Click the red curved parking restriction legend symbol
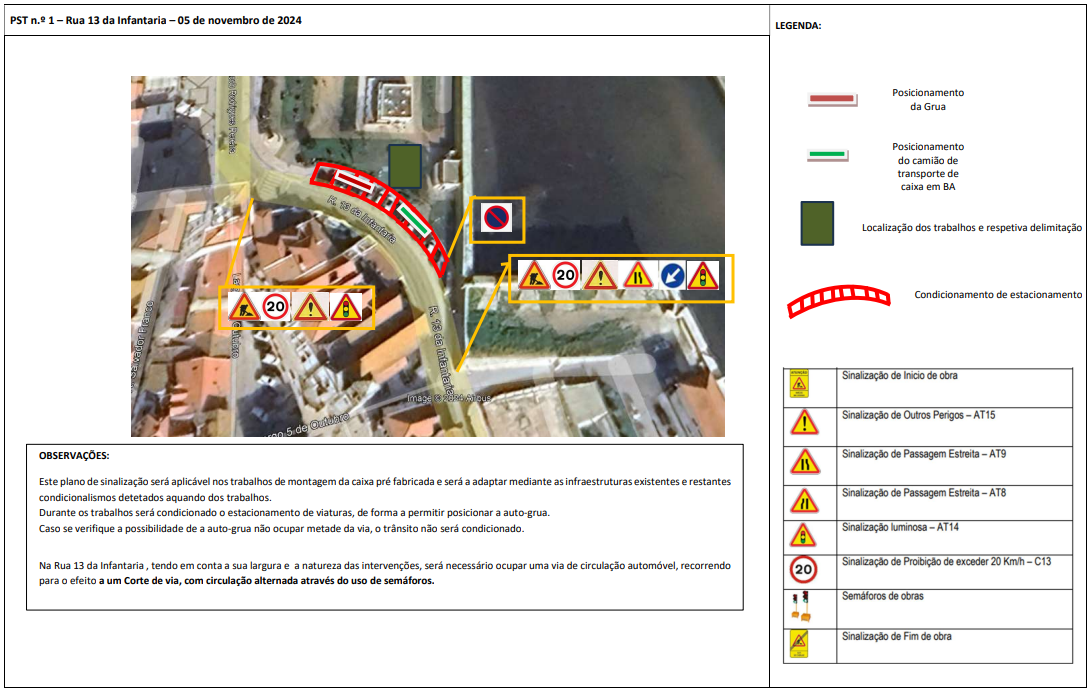The height and width of the screenshot is (689, 1088). 839,300
